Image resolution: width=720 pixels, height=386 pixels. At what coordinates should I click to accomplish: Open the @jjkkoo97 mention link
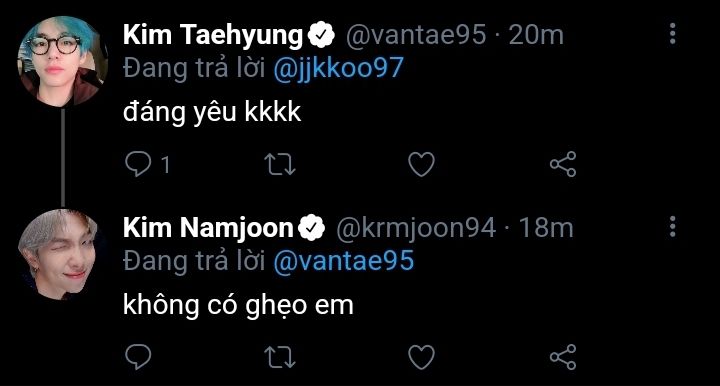[x=338, y=68]
